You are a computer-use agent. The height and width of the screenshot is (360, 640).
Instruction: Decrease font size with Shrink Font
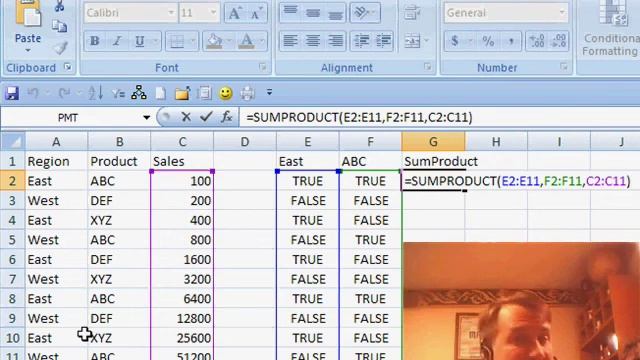click(256, 13)
